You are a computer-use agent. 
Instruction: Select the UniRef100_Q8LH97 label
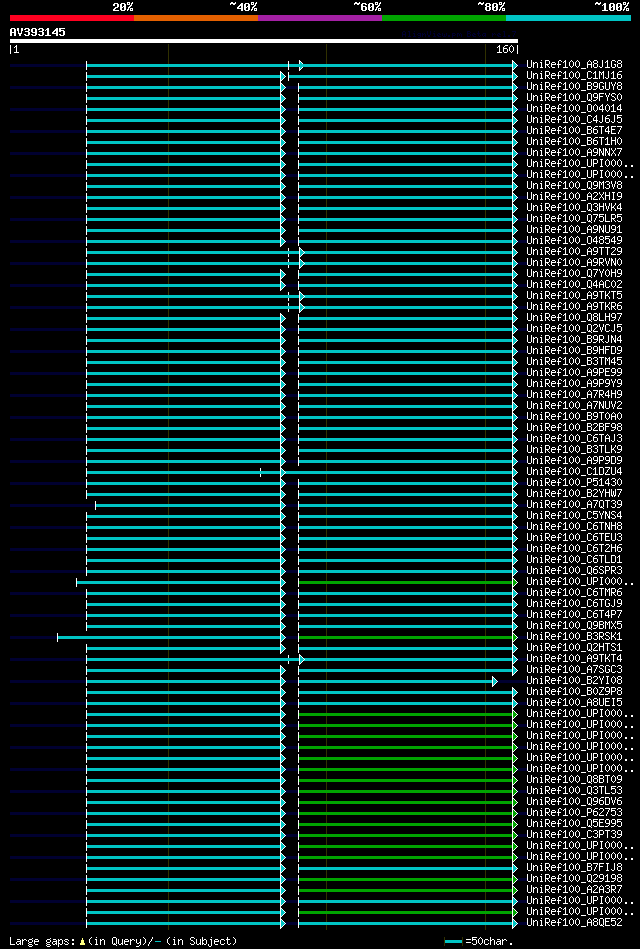(574, 318)
